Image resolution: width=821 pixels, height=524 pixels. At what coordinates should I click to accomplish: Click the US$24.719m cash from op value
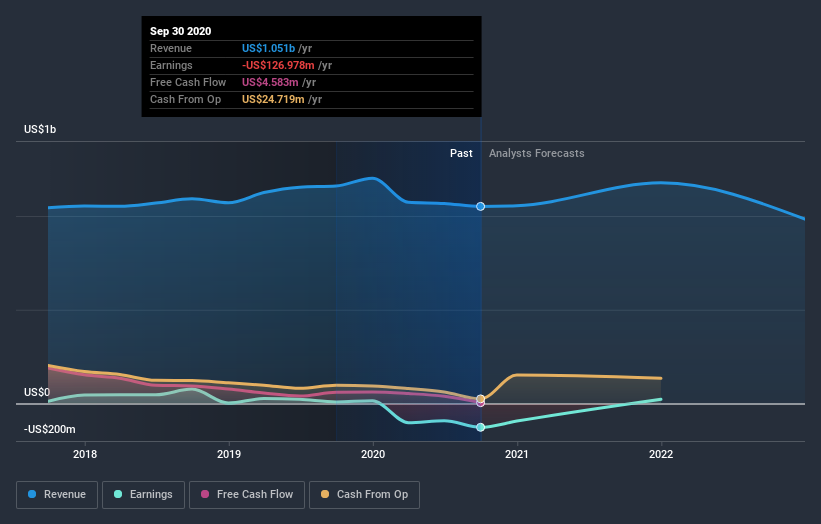[273, 99]
